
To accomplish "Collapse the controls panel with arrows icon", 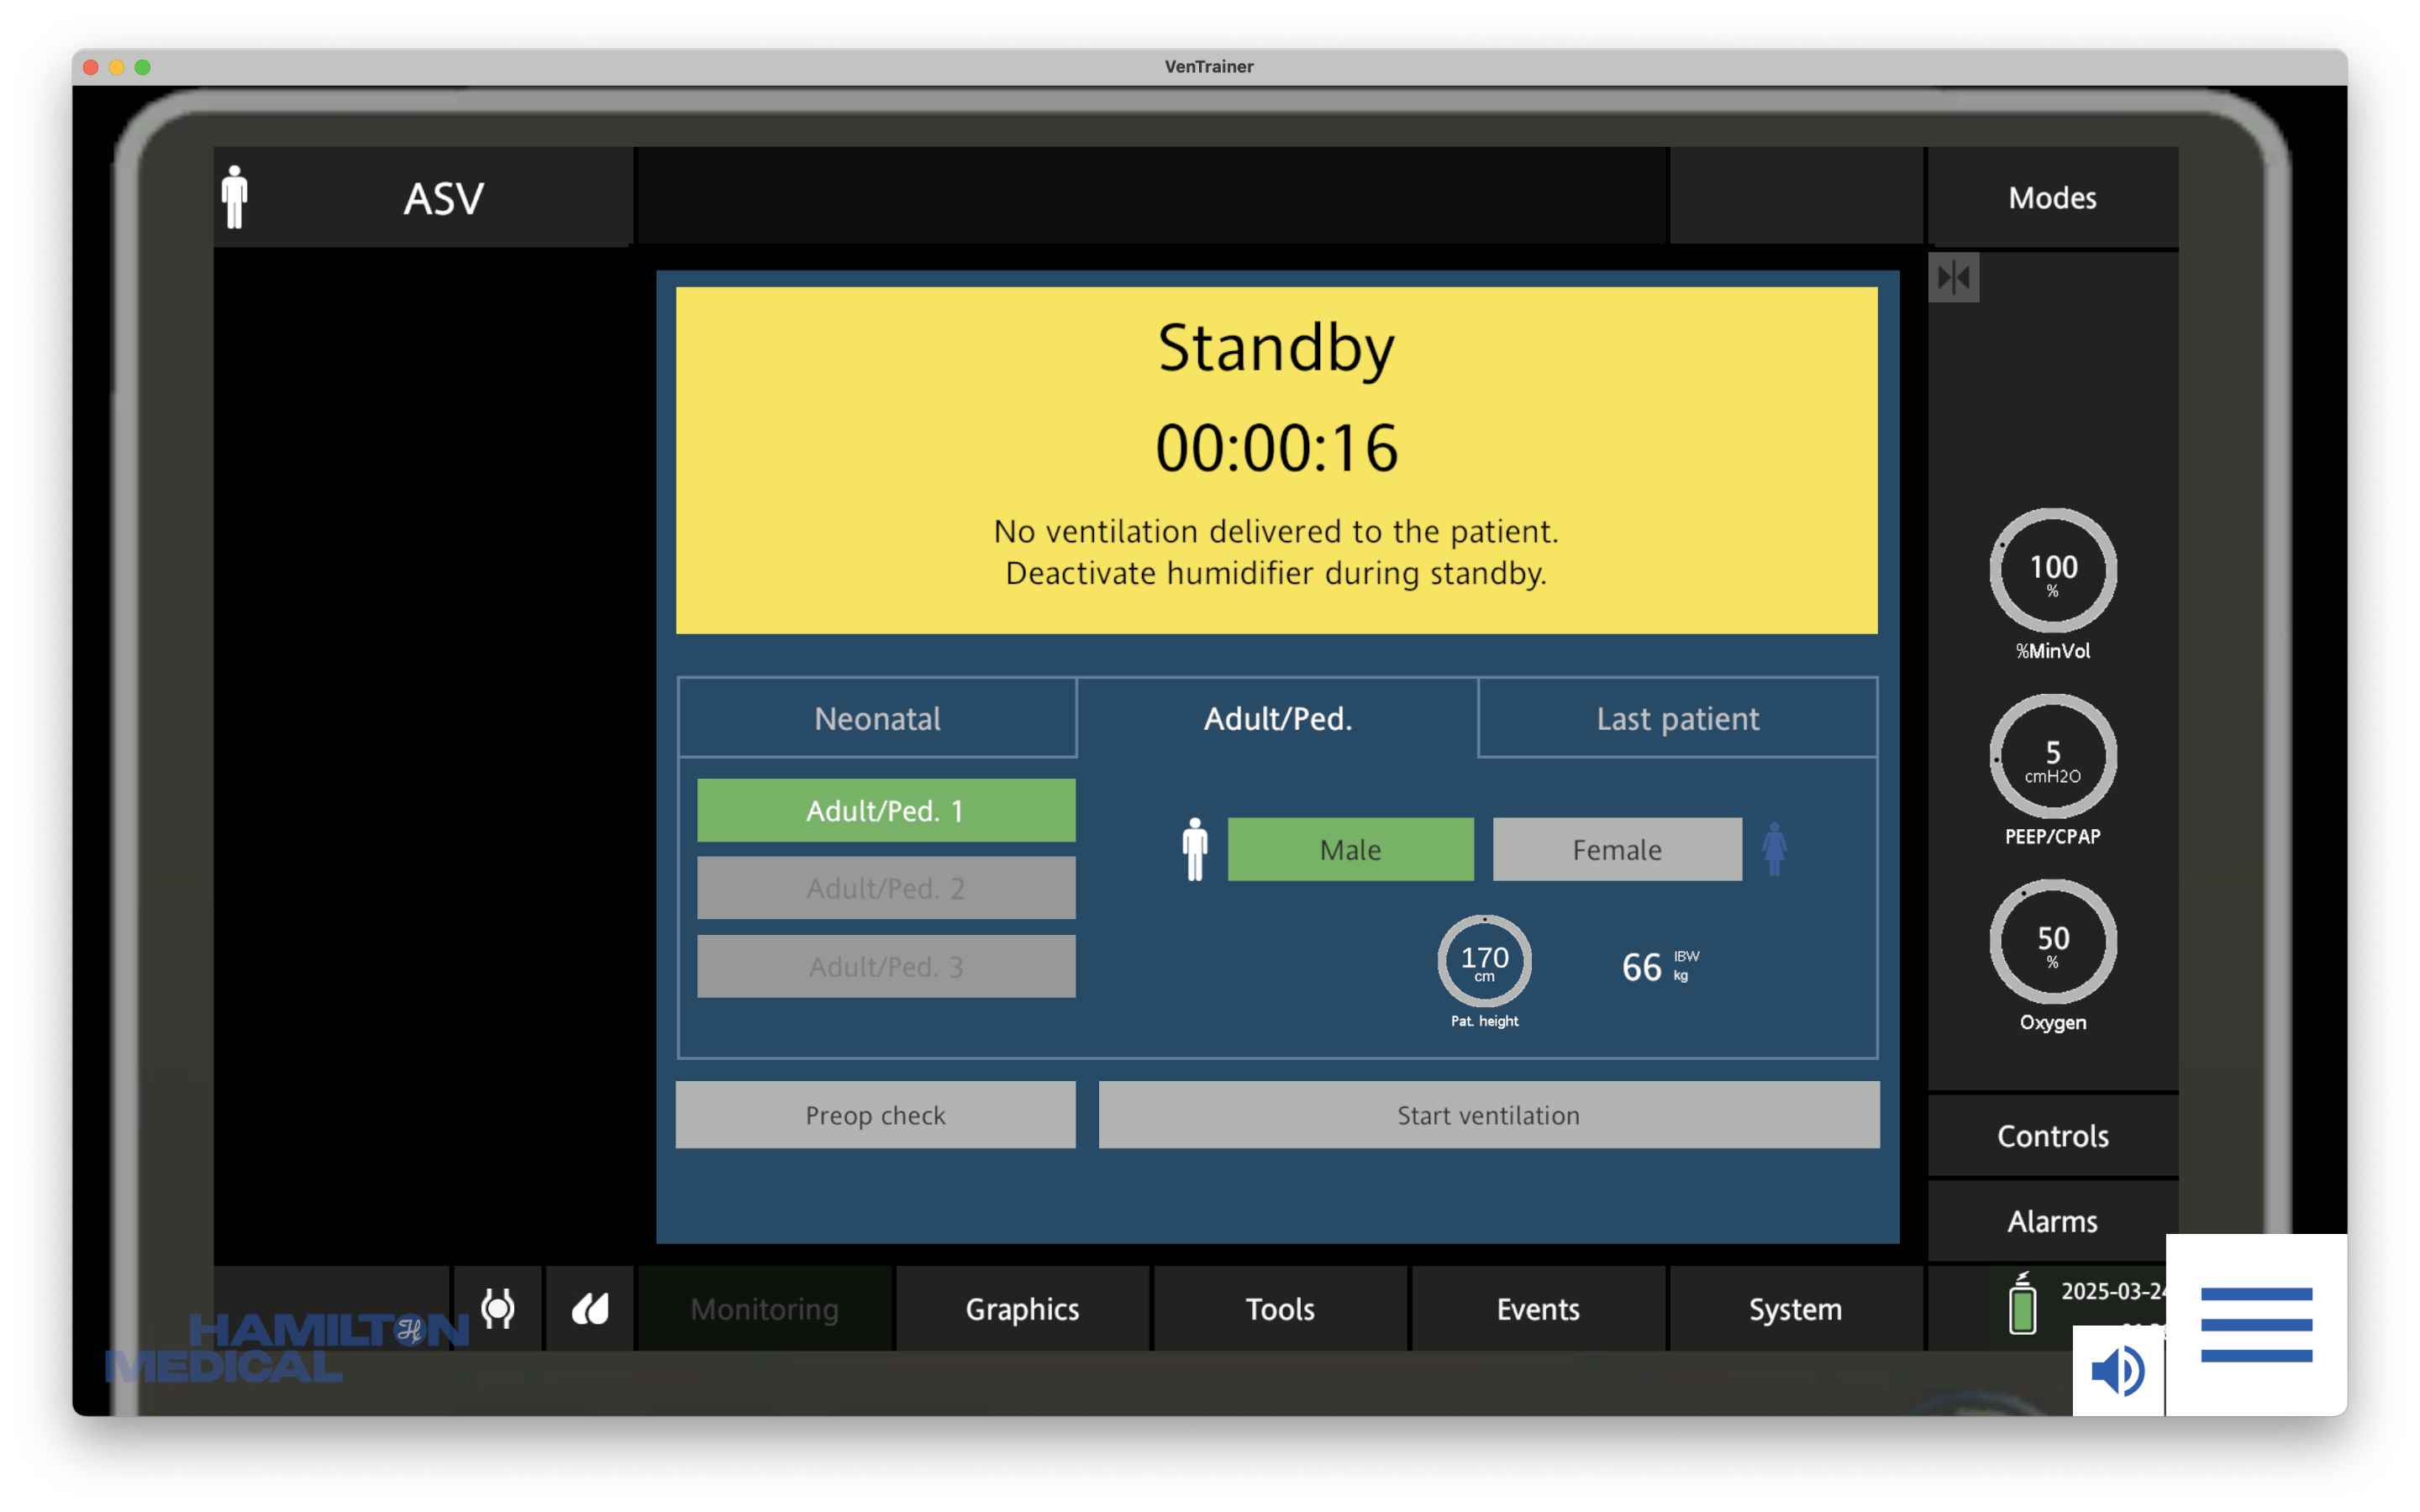I will [x=1954, y=277].
